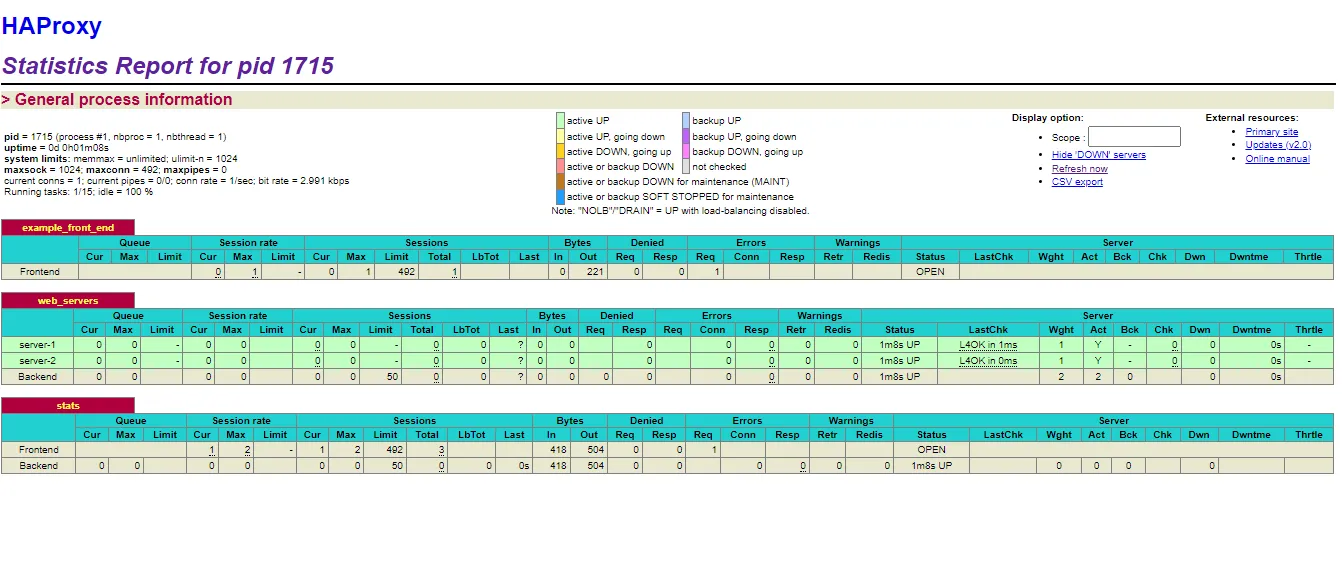This screenshot has width=1342, height=583.
Task: Click the OPEN status in stats table
Action: click(931, 450)
